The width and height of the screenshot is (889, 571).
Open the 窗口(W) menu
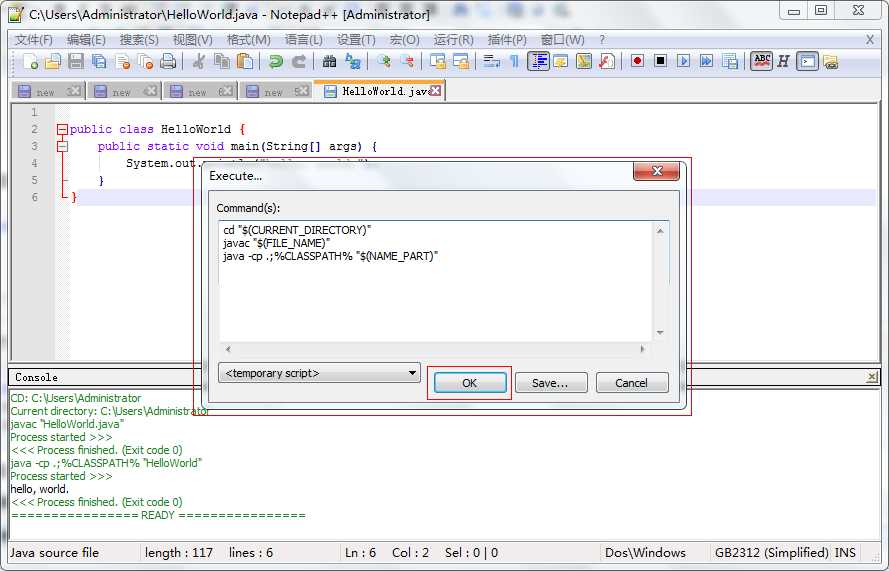[562, 40]
